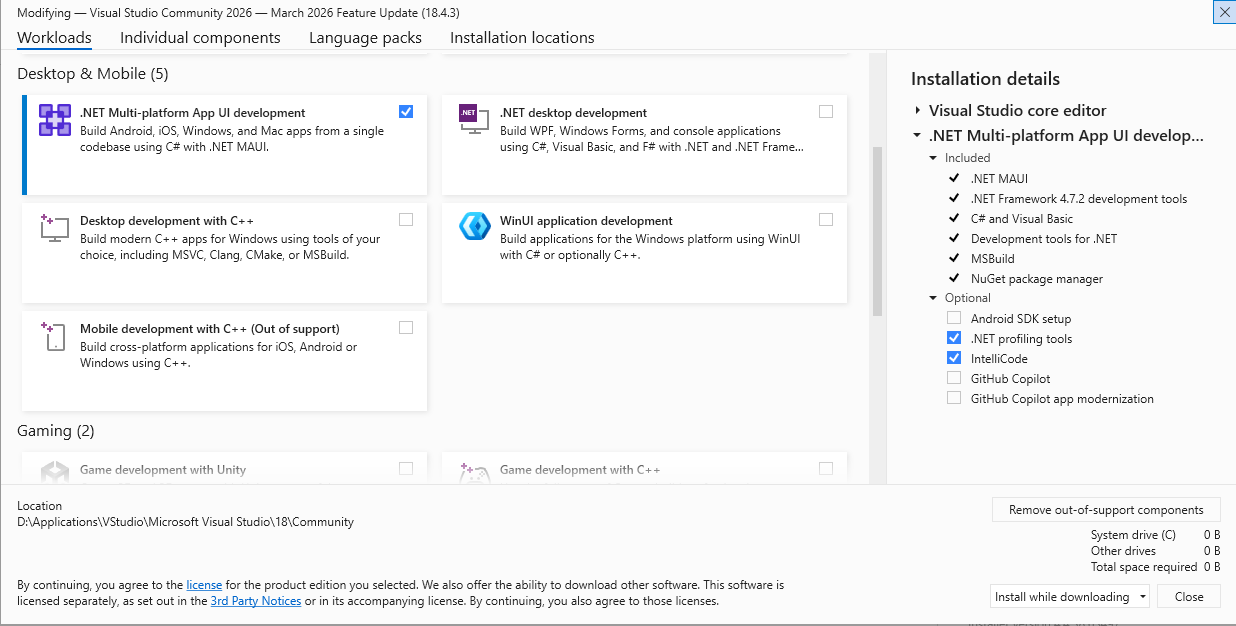Switch to the Individual components tab

pyautogui.click(x=200, y=38)
